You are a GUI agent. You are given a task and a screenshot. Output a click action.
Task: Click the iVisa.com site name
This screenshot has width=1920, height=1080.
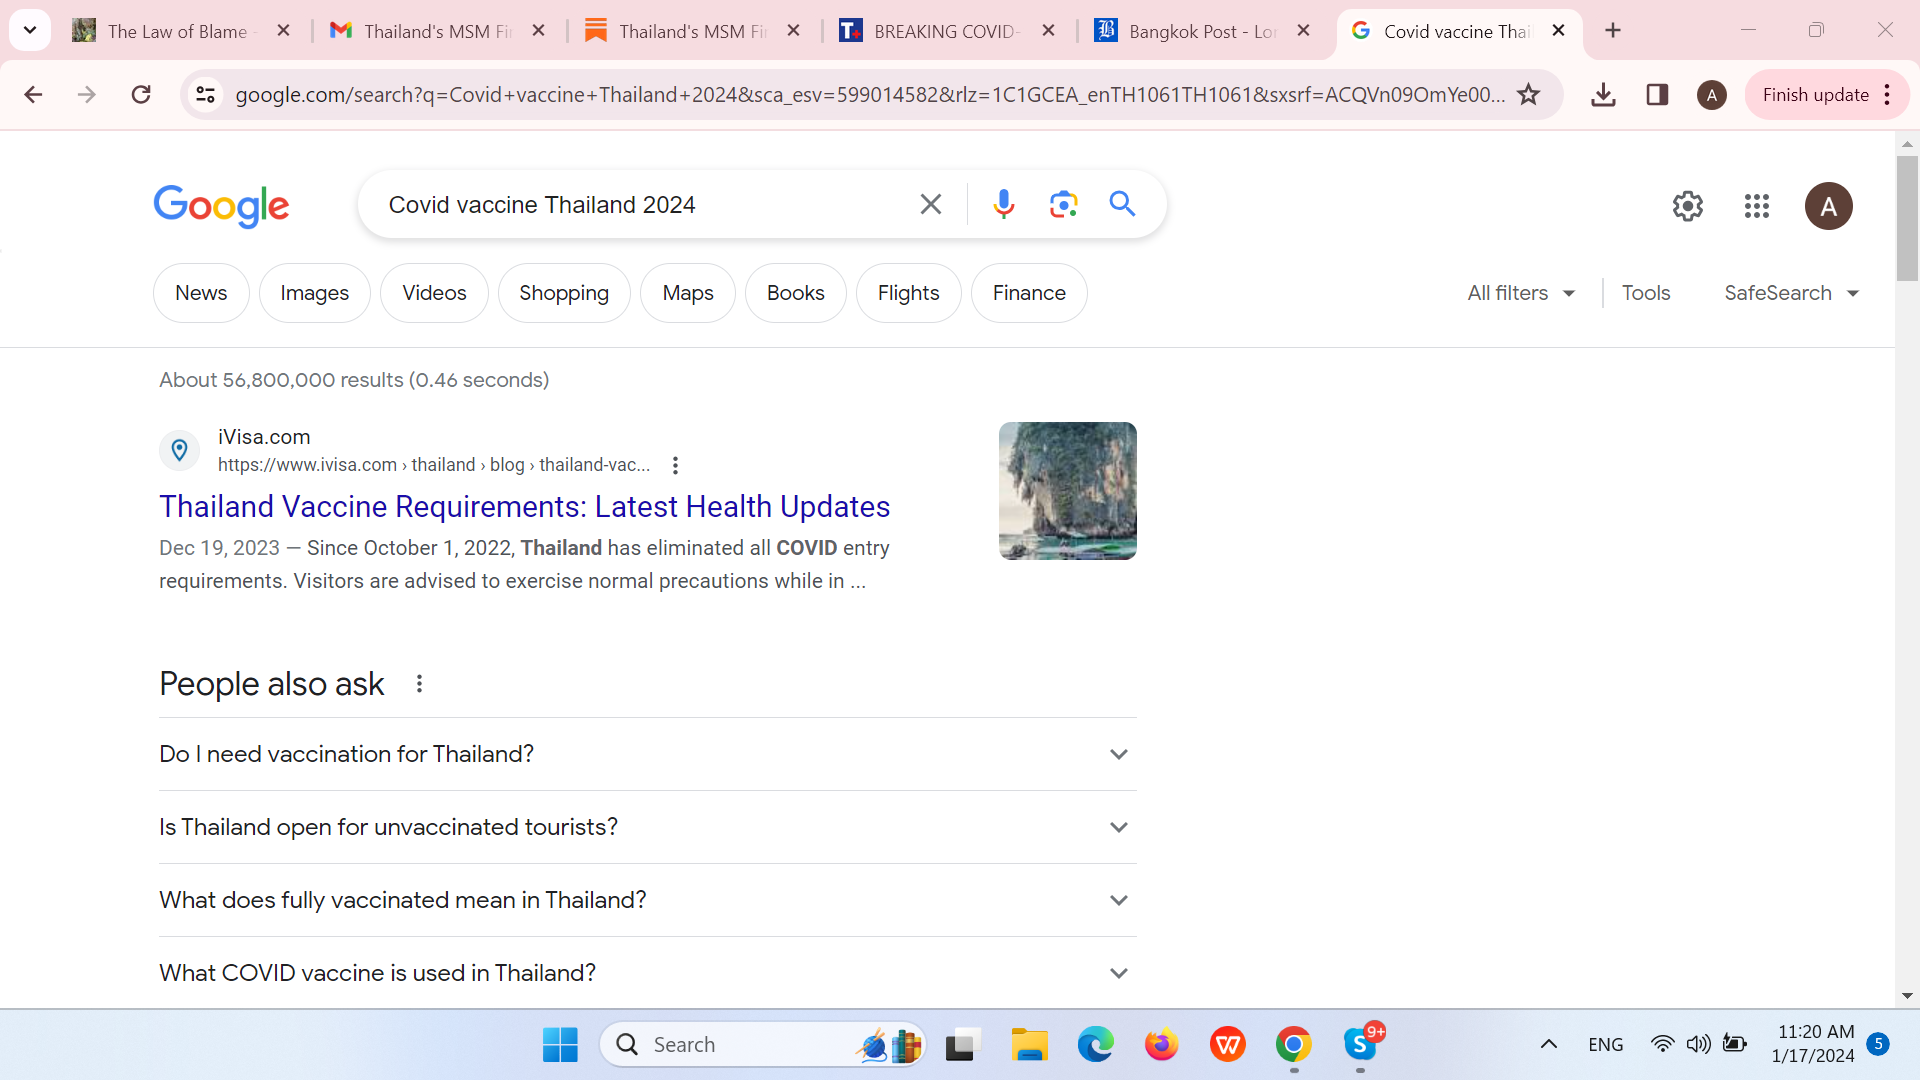pos(264,437)
